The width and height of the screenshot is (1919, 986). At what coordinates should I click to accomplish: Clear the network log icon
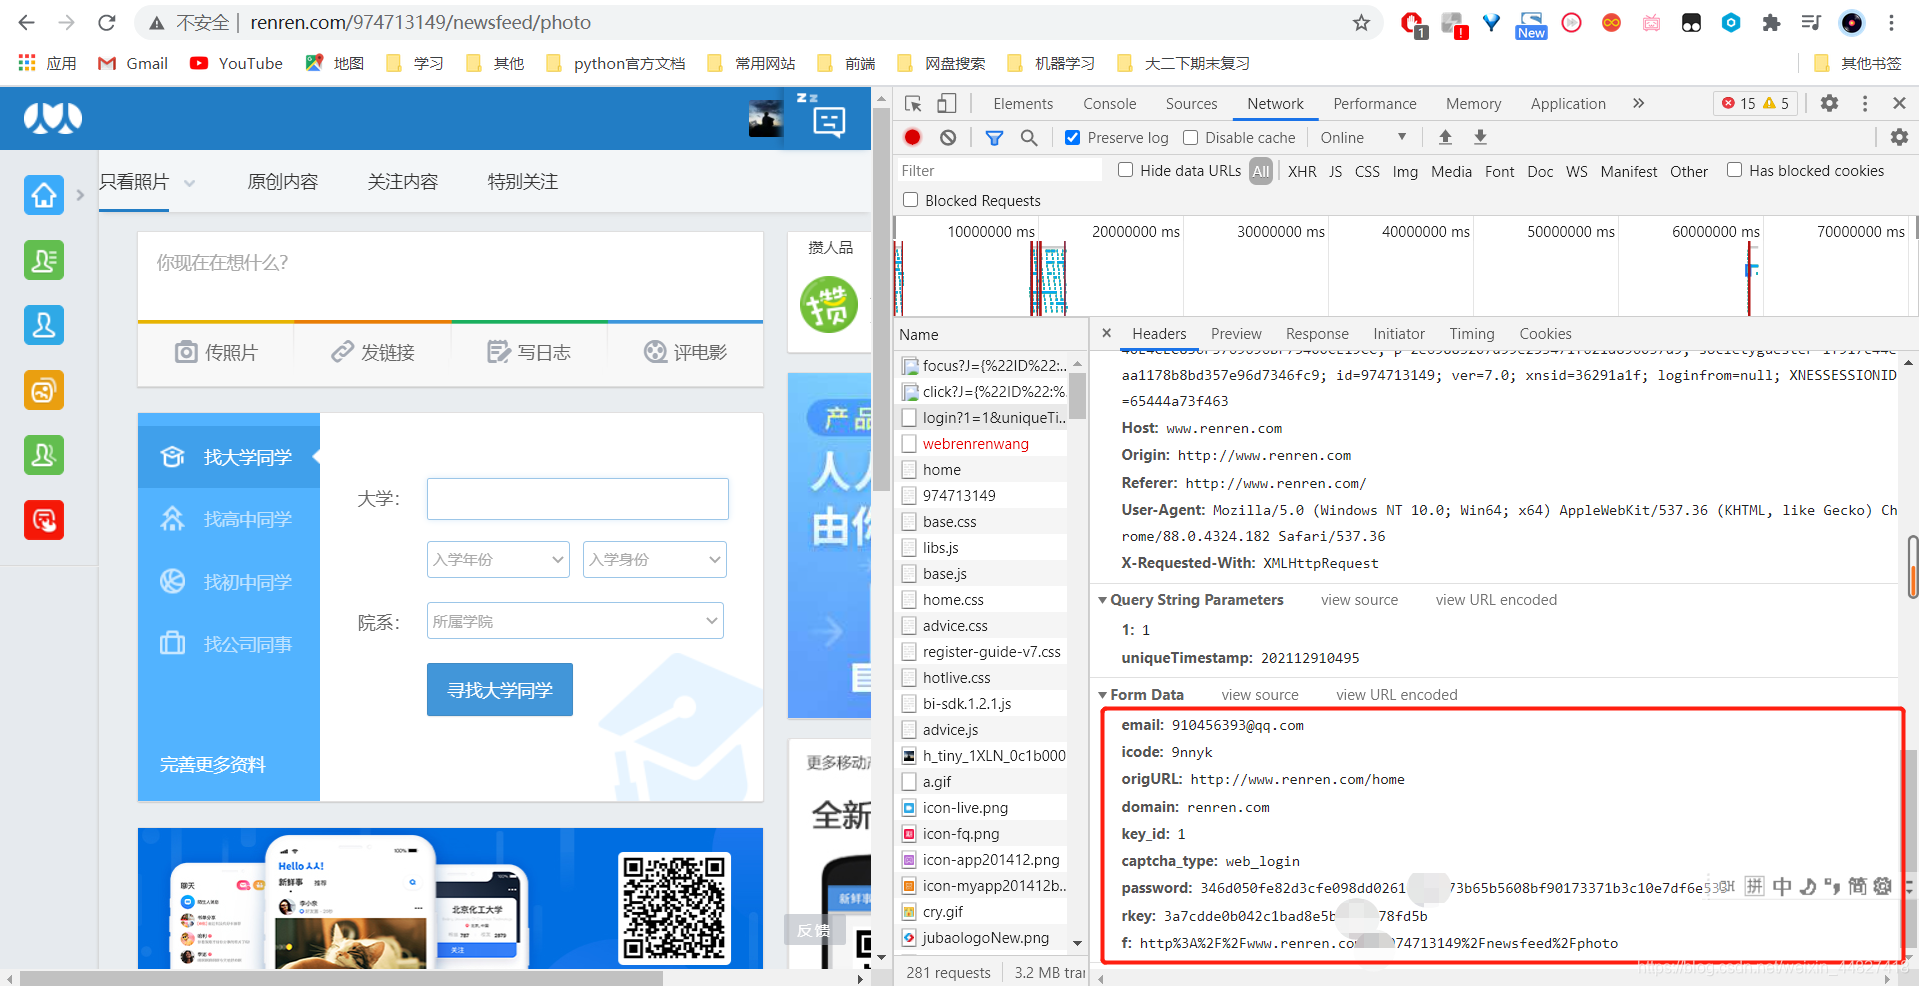[x=948, y=137]
